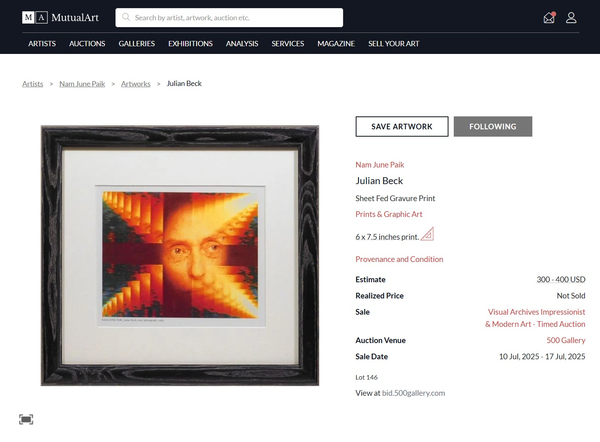Open the Artists menu
This screenshot has height=442, width=600.
(x=42, y=44)
